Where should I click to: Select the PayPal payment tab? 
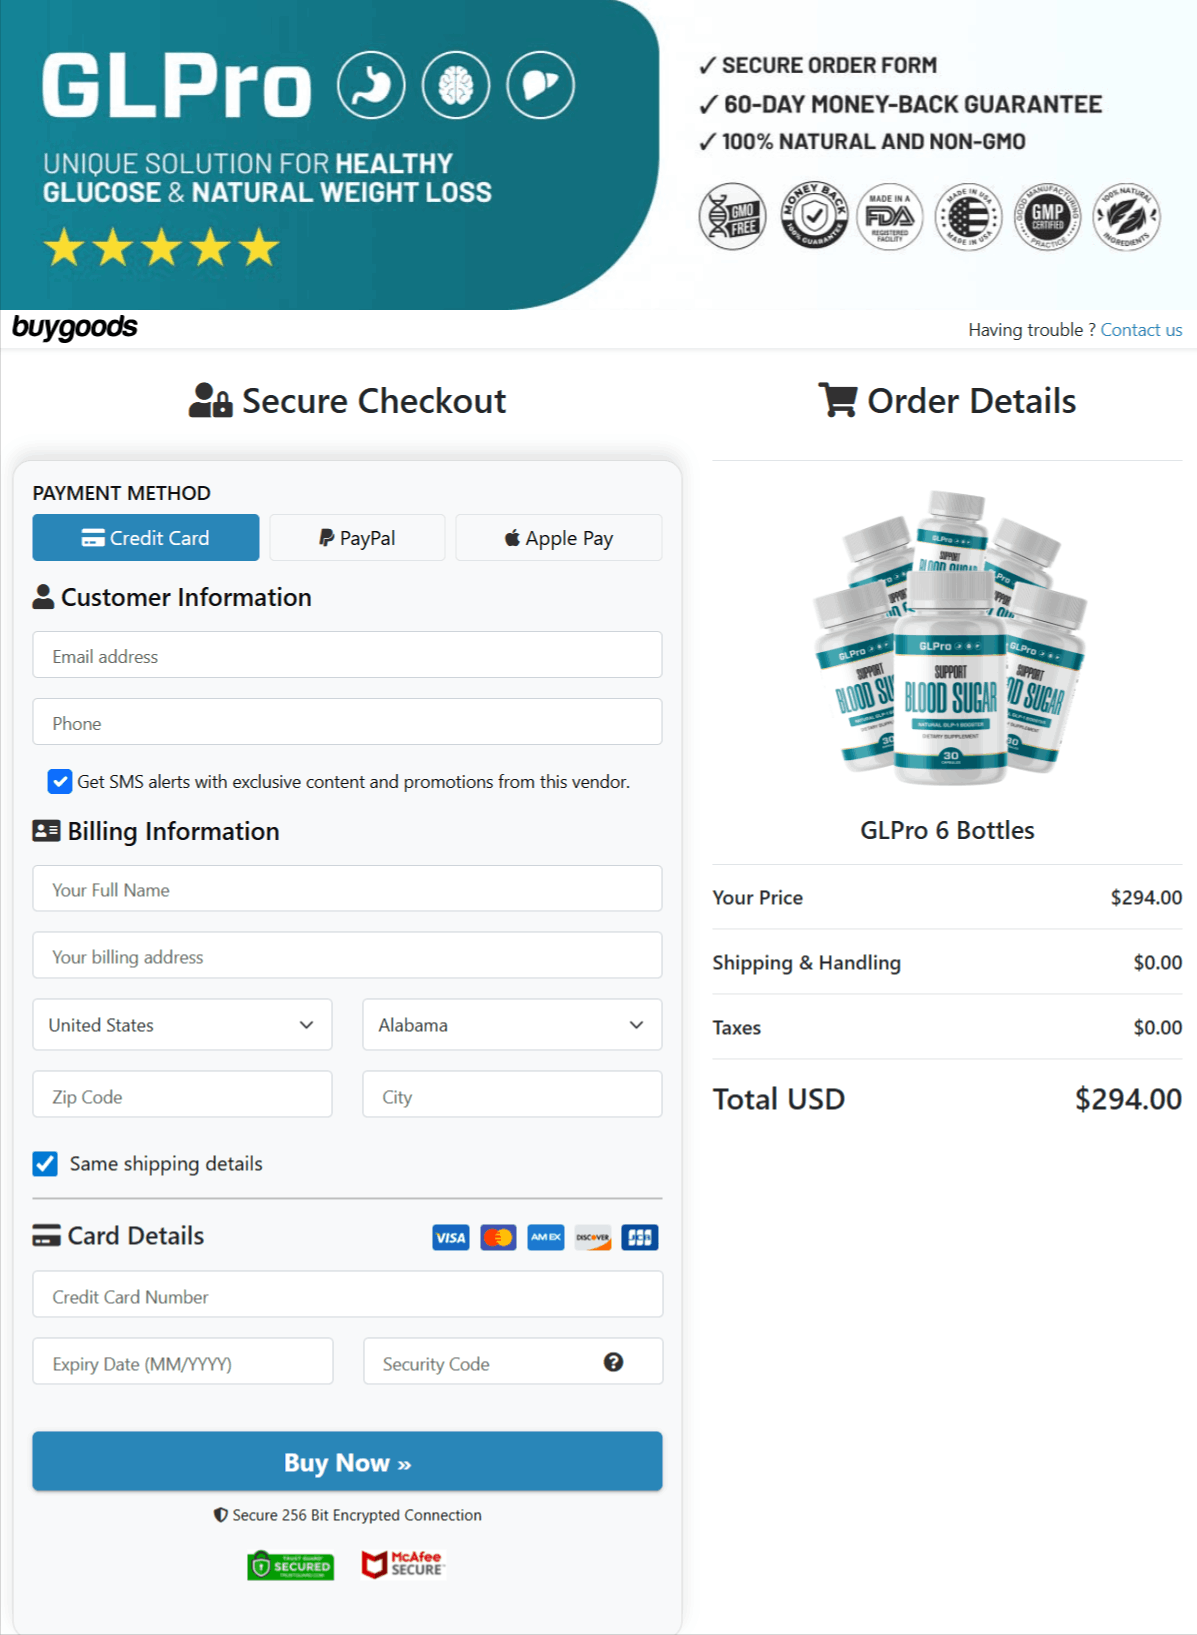357,538
